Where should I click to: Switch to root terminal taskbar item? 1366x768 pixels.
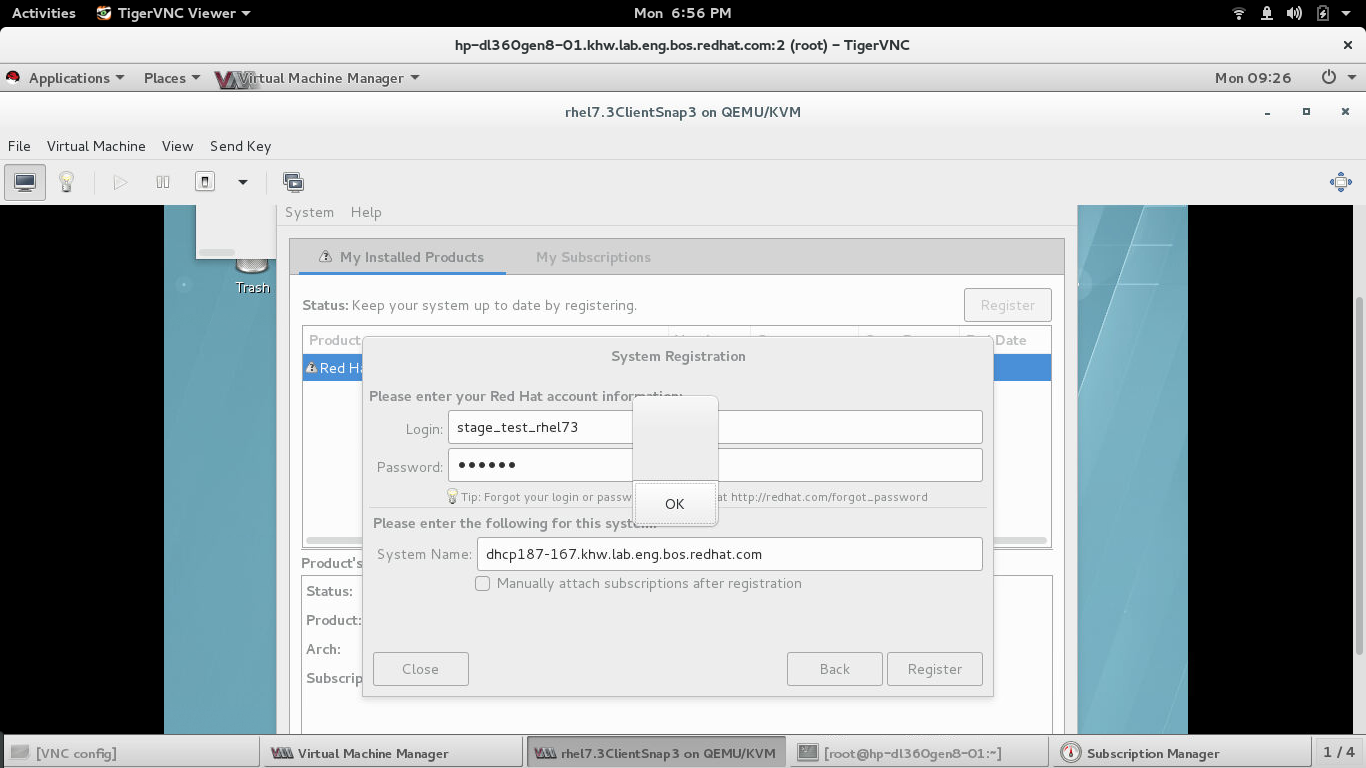coord(920,753)
